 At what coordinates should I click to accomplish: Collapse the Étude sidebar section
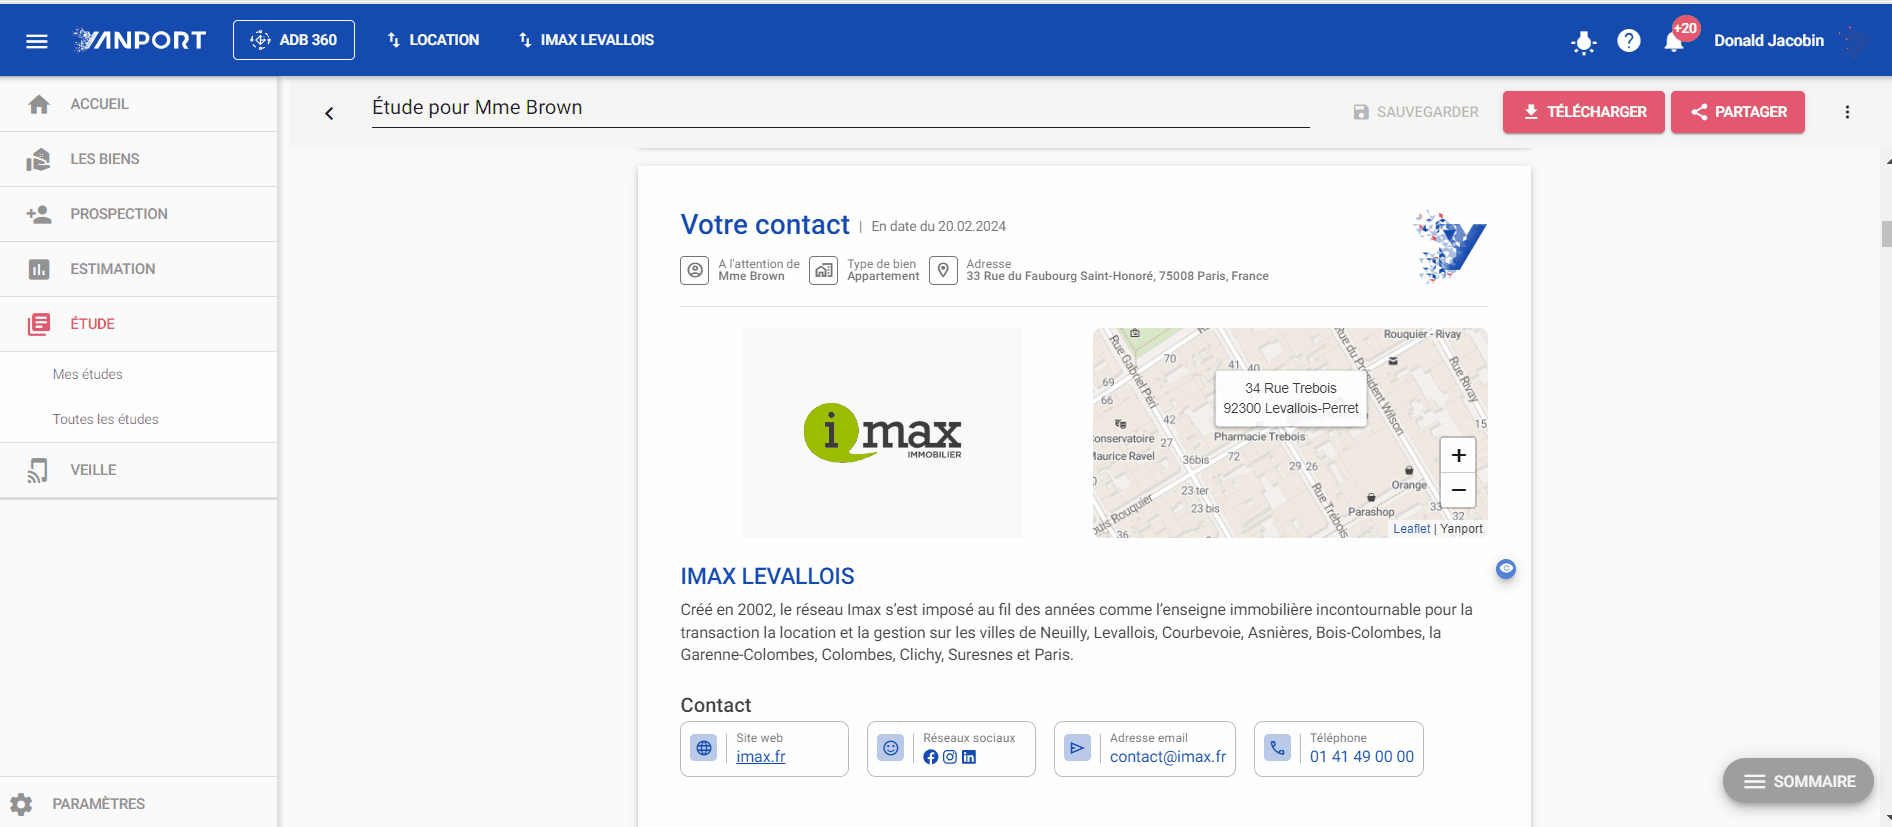tap(139, 324)
